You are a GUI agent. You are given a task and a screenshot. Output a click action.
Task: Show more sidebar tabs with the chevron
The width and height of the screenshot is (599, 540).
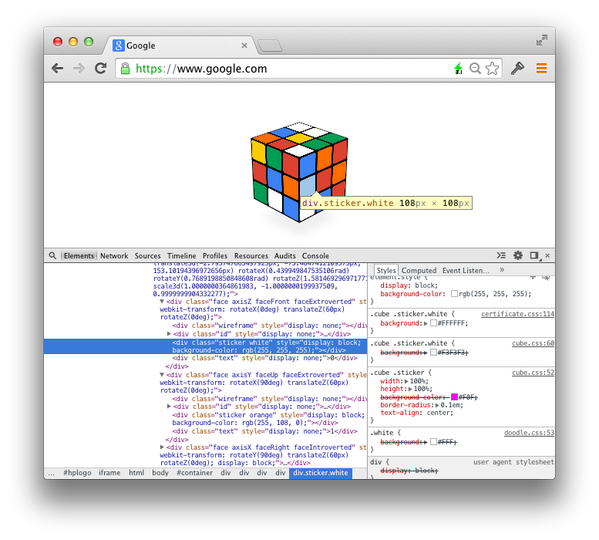(502, 270)
